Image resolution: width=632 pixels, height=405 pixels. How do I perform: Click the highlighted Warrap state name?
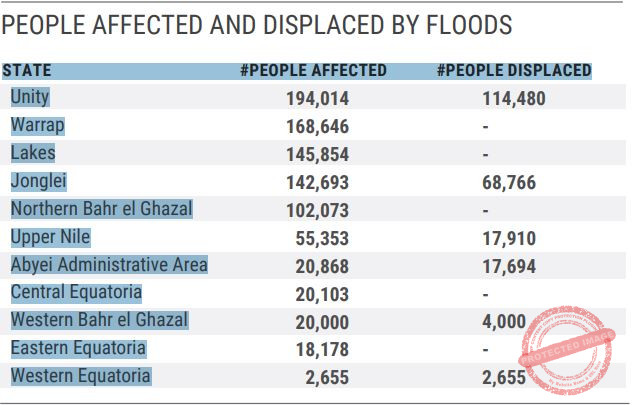pos(37,125)
